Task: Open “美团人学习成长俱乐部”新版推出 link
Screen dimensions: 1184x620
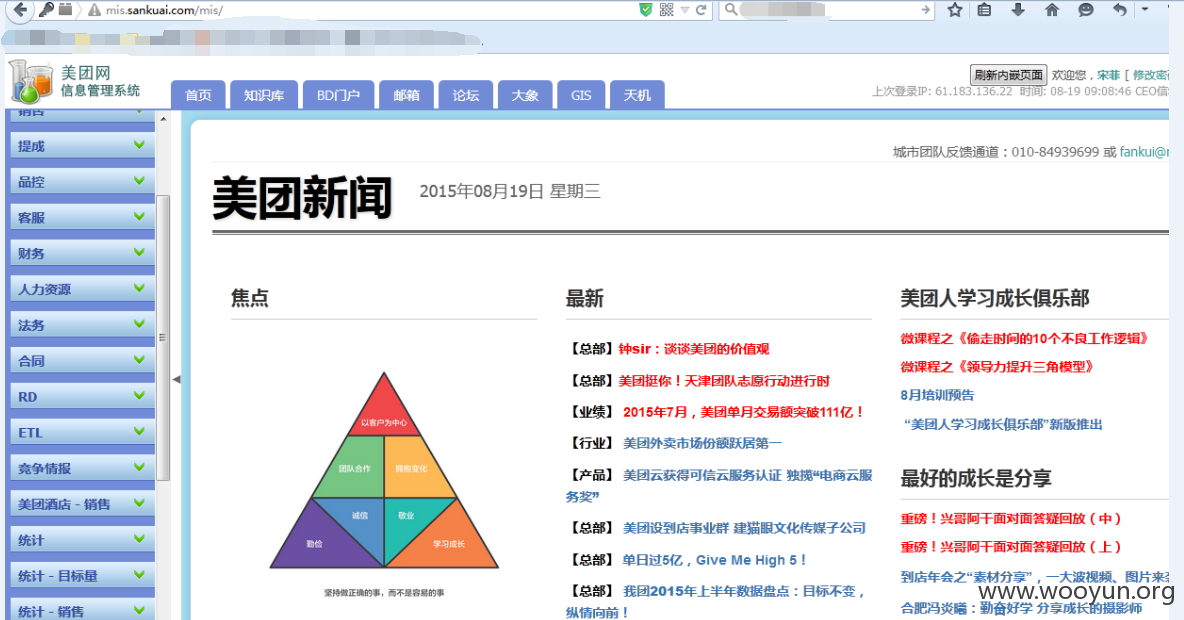Action: click(x=1004, y=424)
